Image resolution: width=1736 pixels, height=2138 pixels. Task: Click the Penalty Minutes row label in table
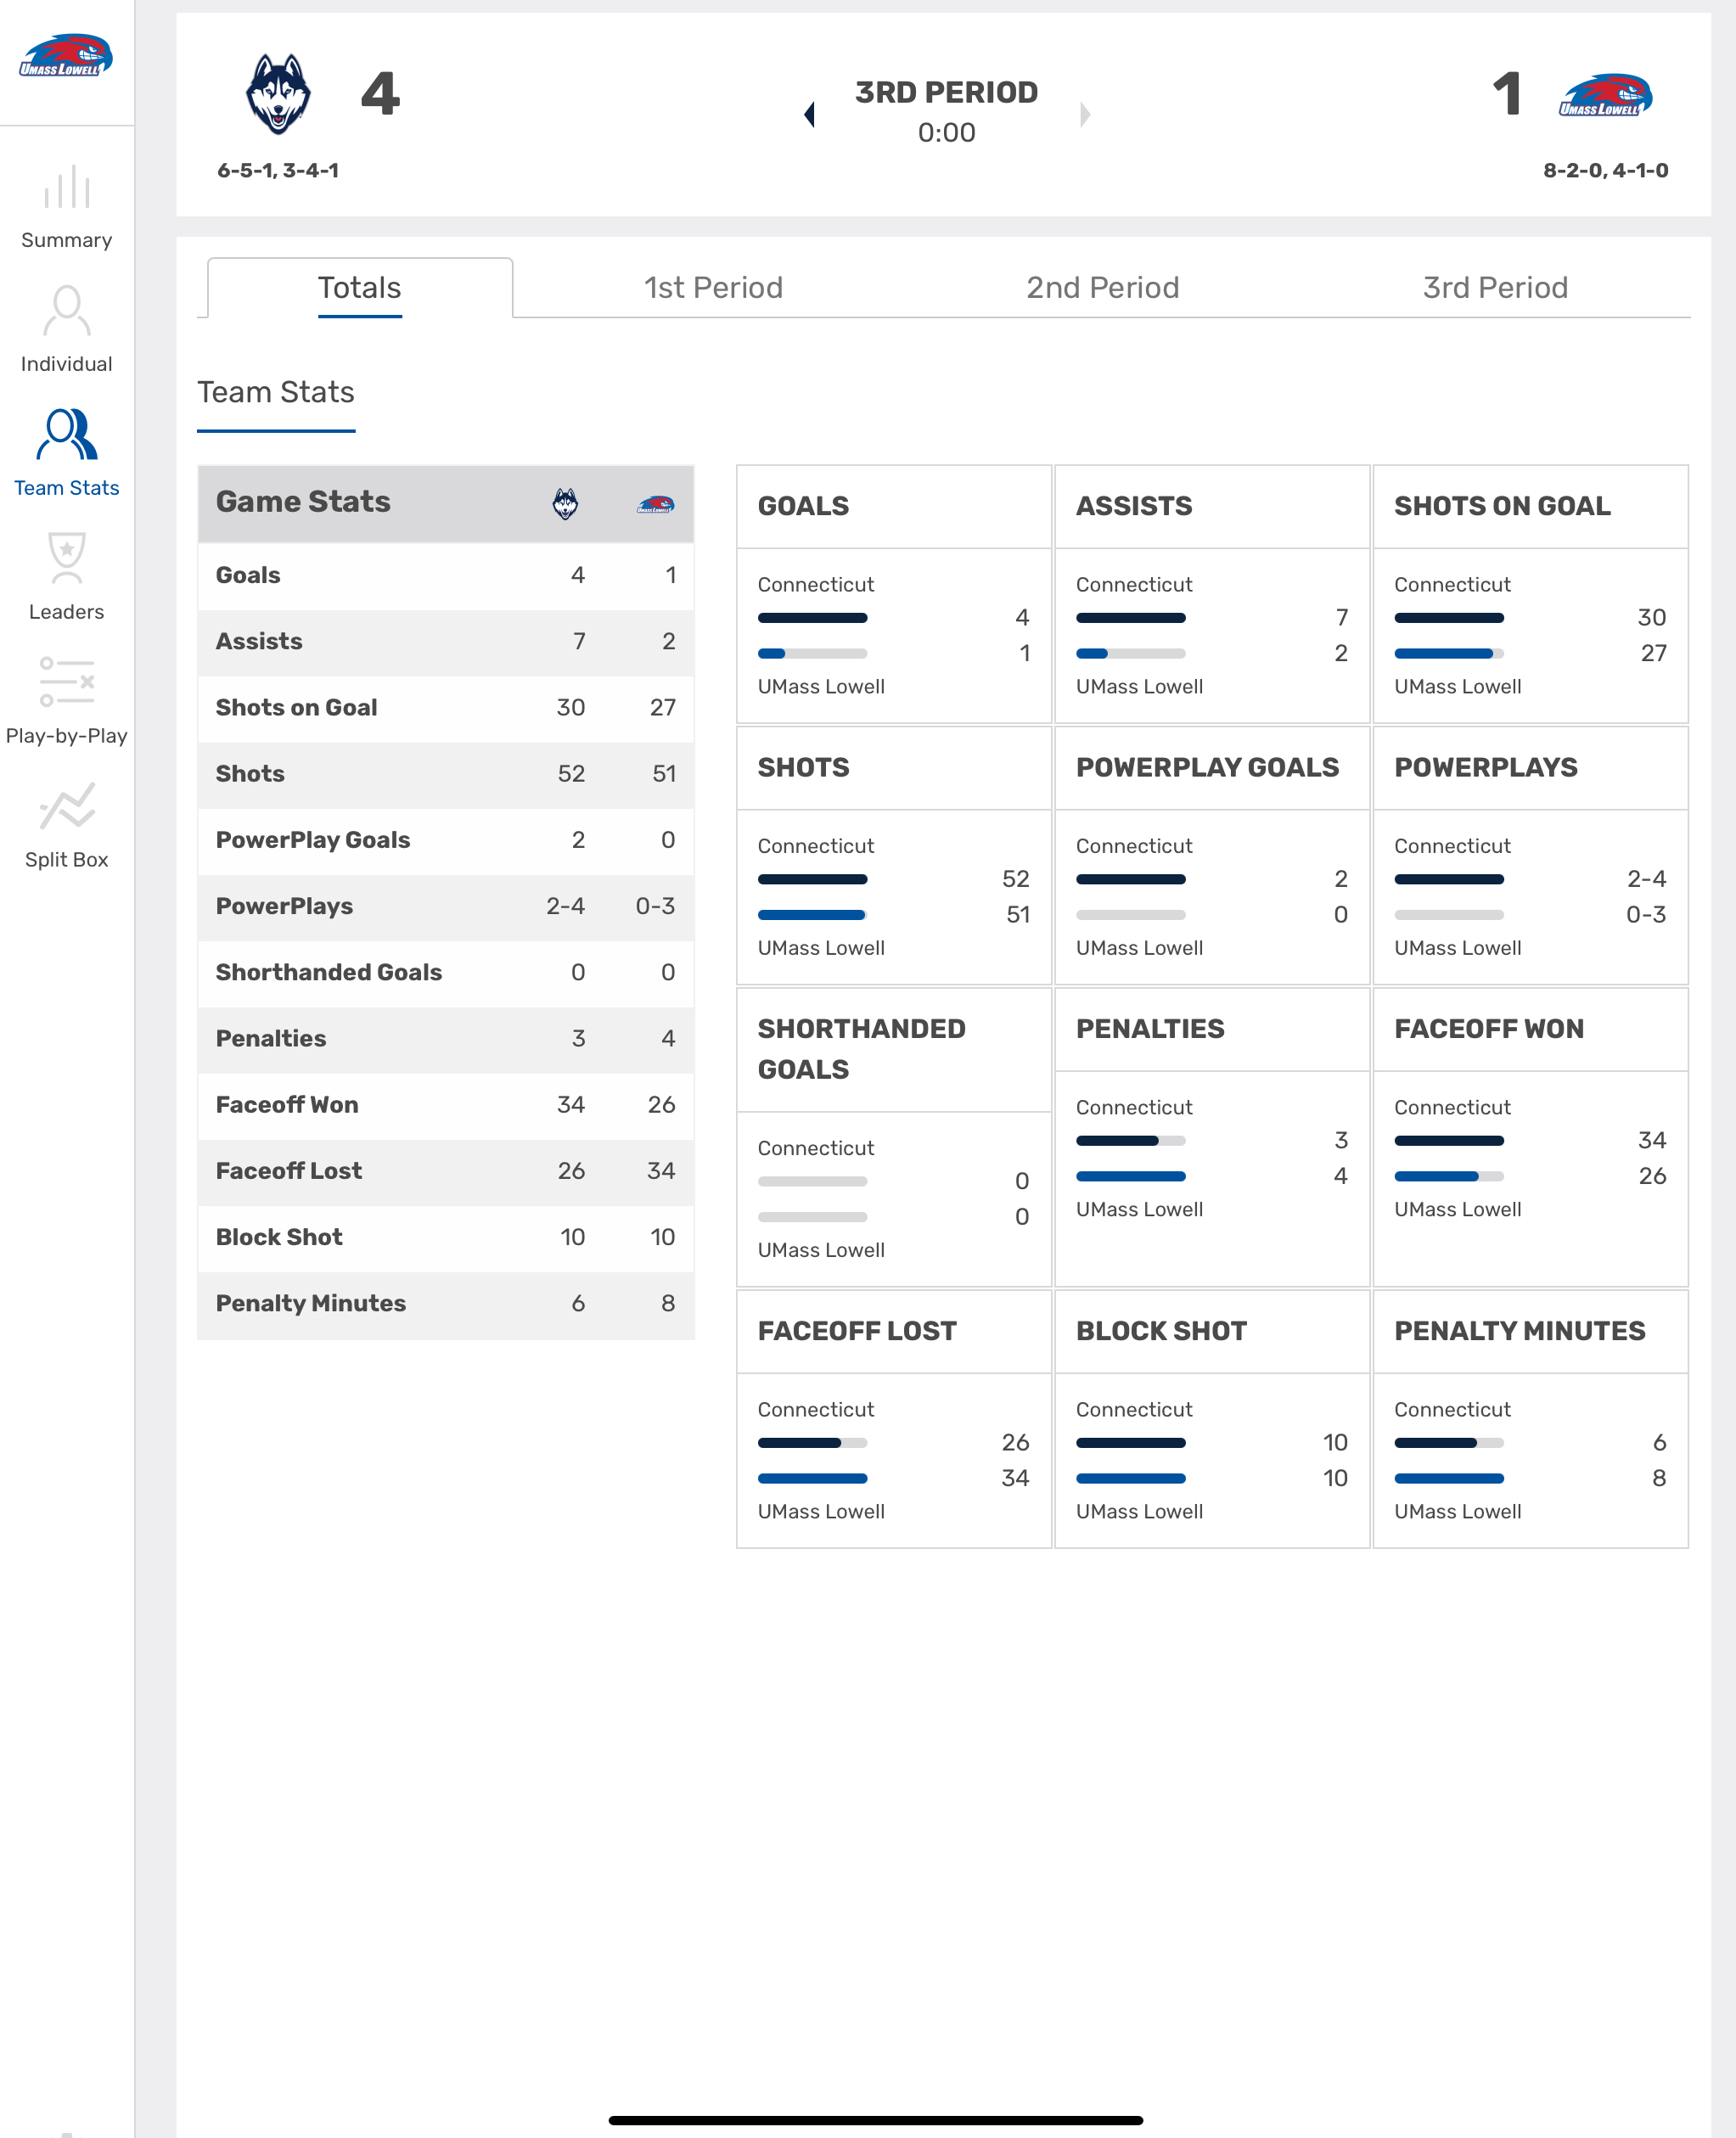311,1303
